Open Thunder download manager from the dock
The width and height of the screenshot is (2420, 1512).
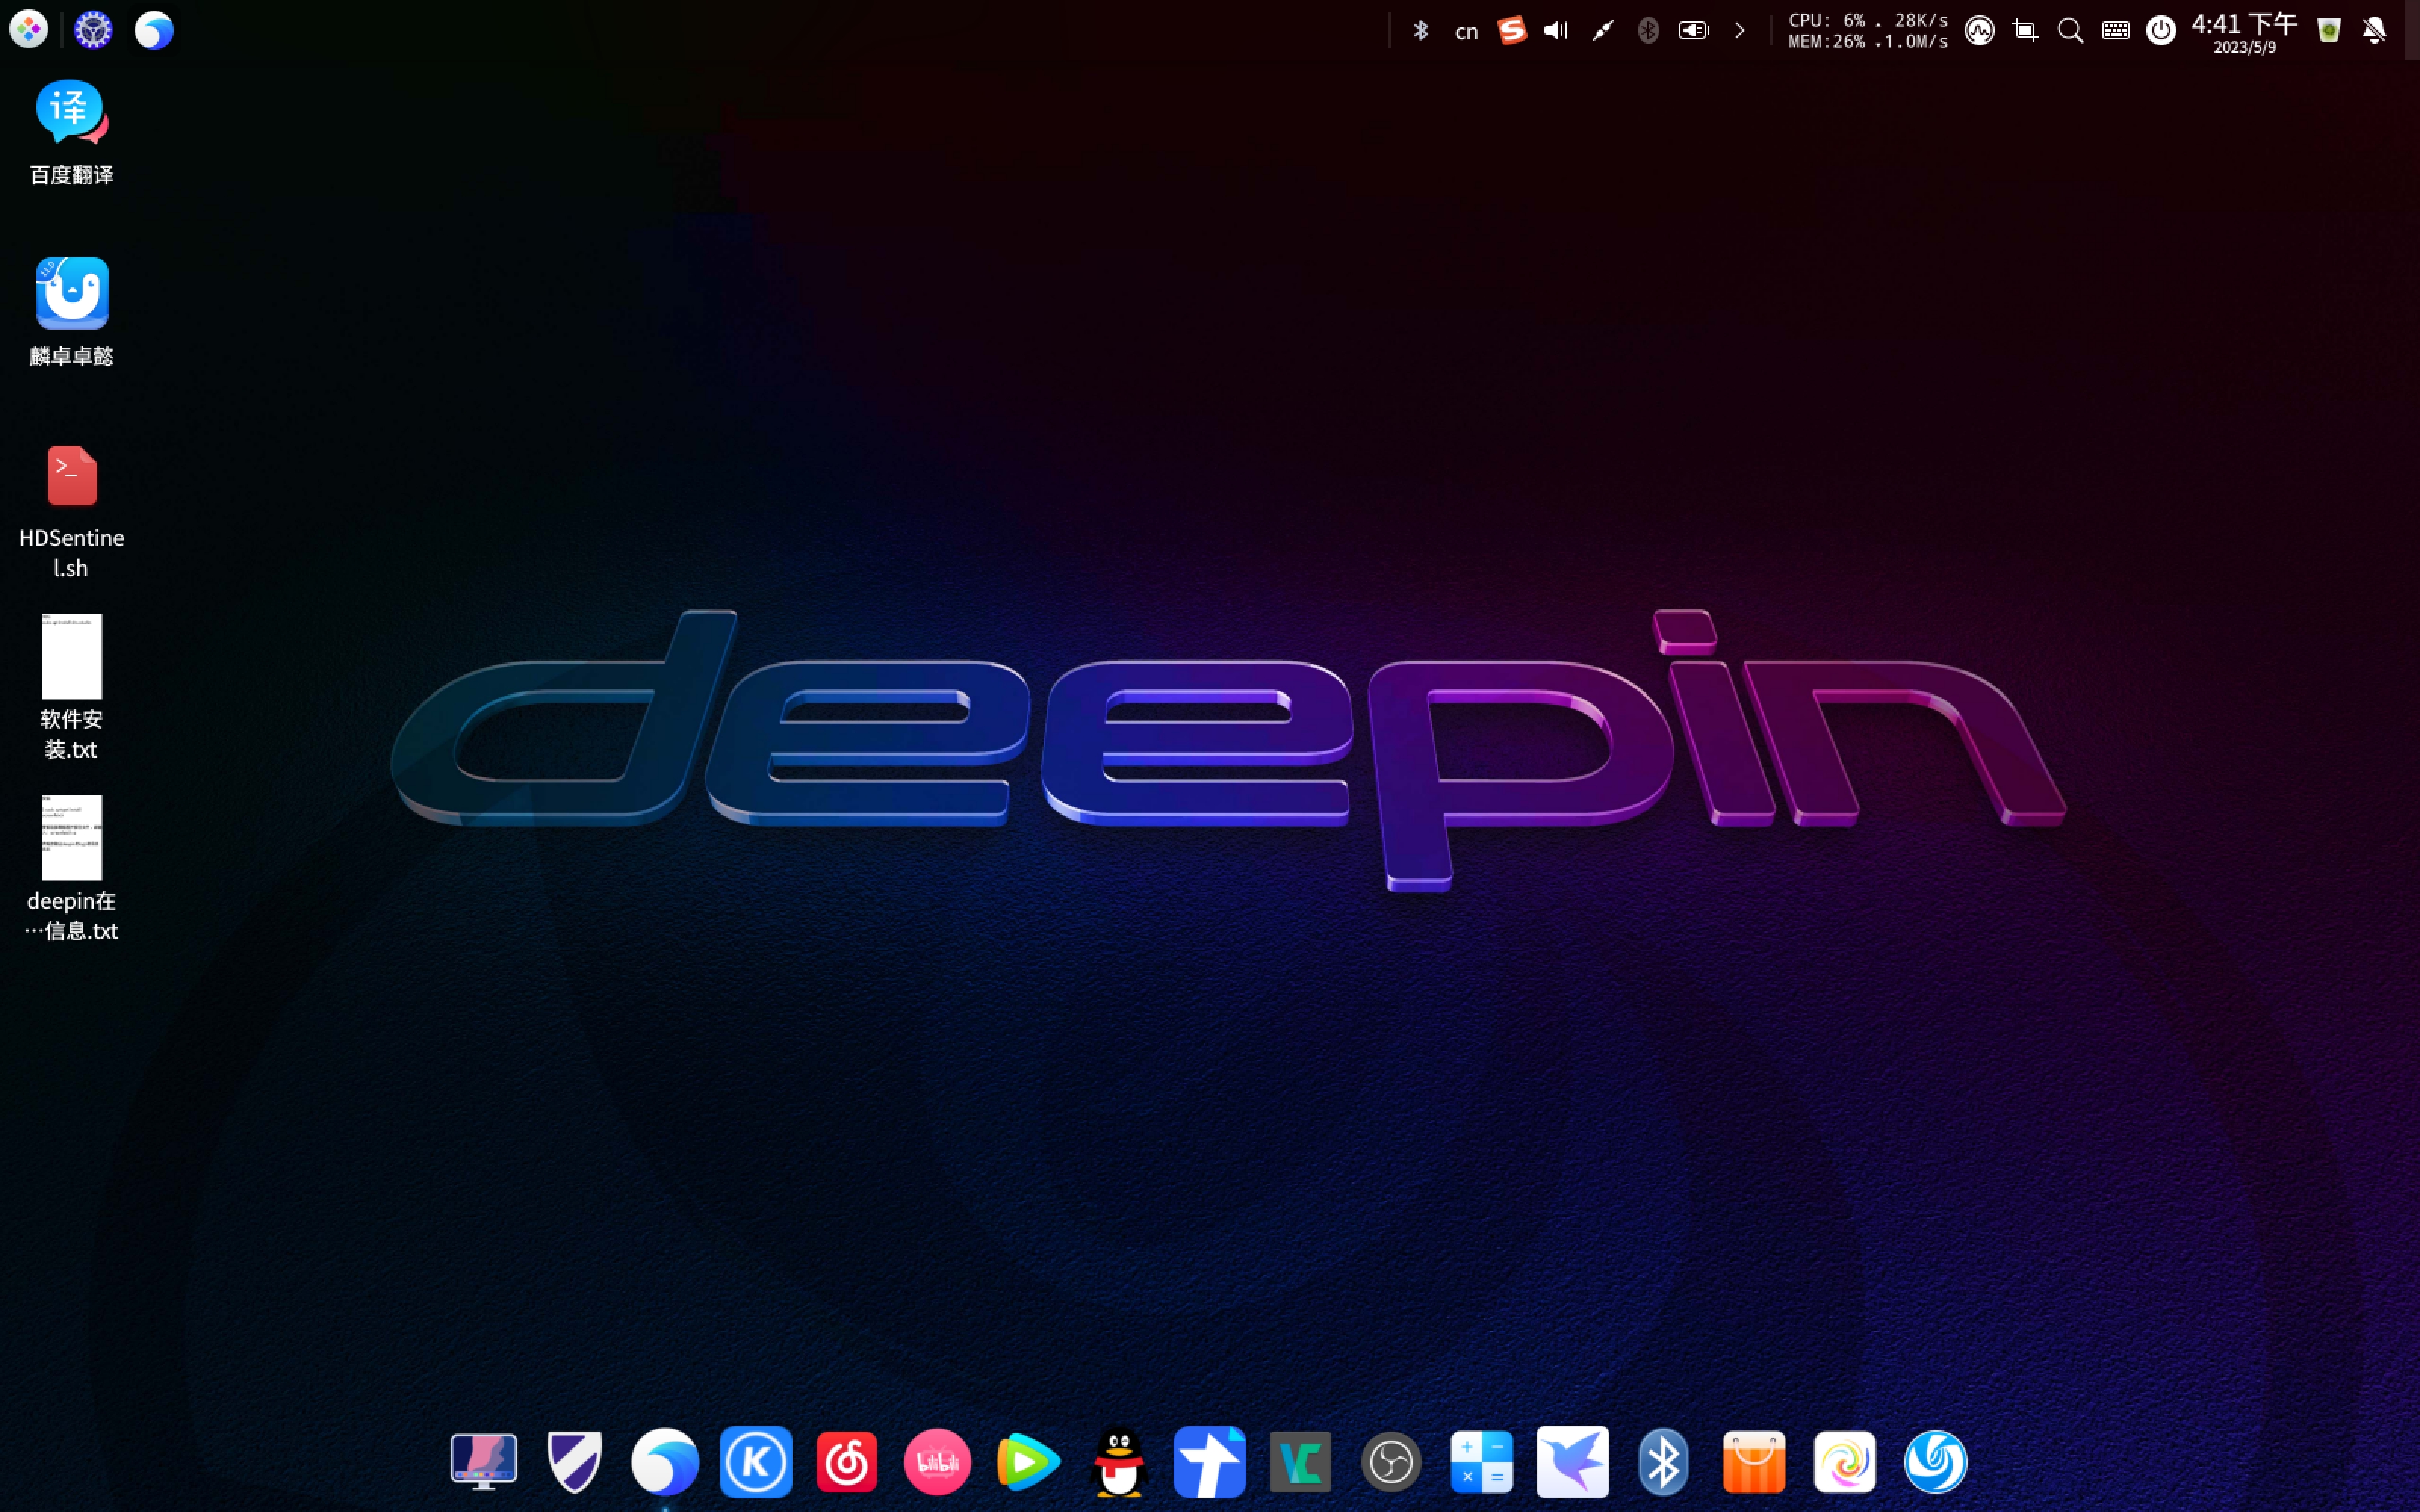pyautogui.click(x=1572, y=1461)
